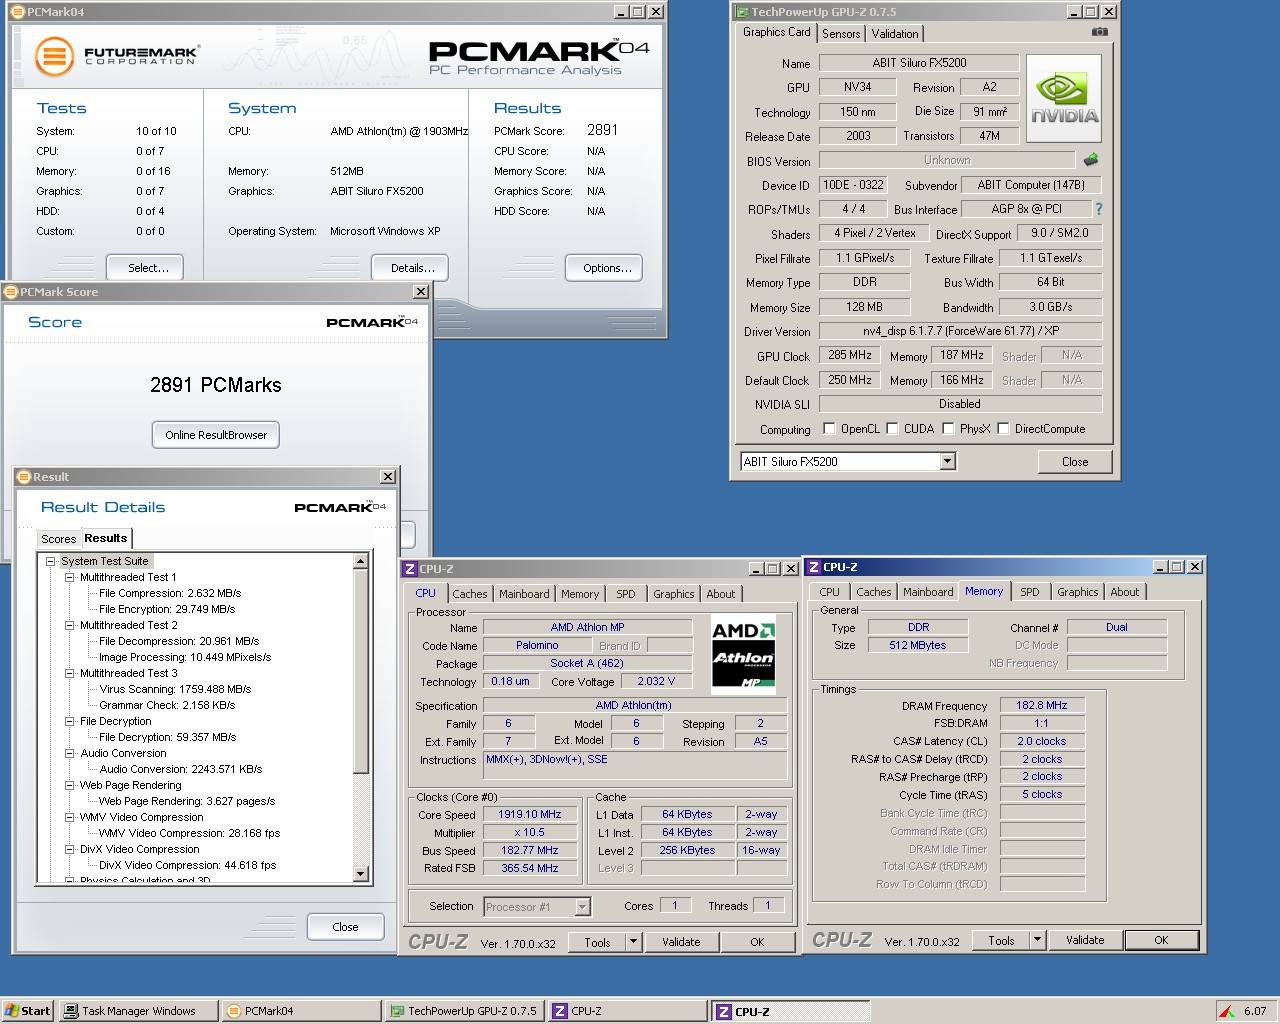Viewport: 1280px width, 1024px height.
Task: Enable the PhysX checkbox in GPU-Z
Action: click(x=948, y=429)
